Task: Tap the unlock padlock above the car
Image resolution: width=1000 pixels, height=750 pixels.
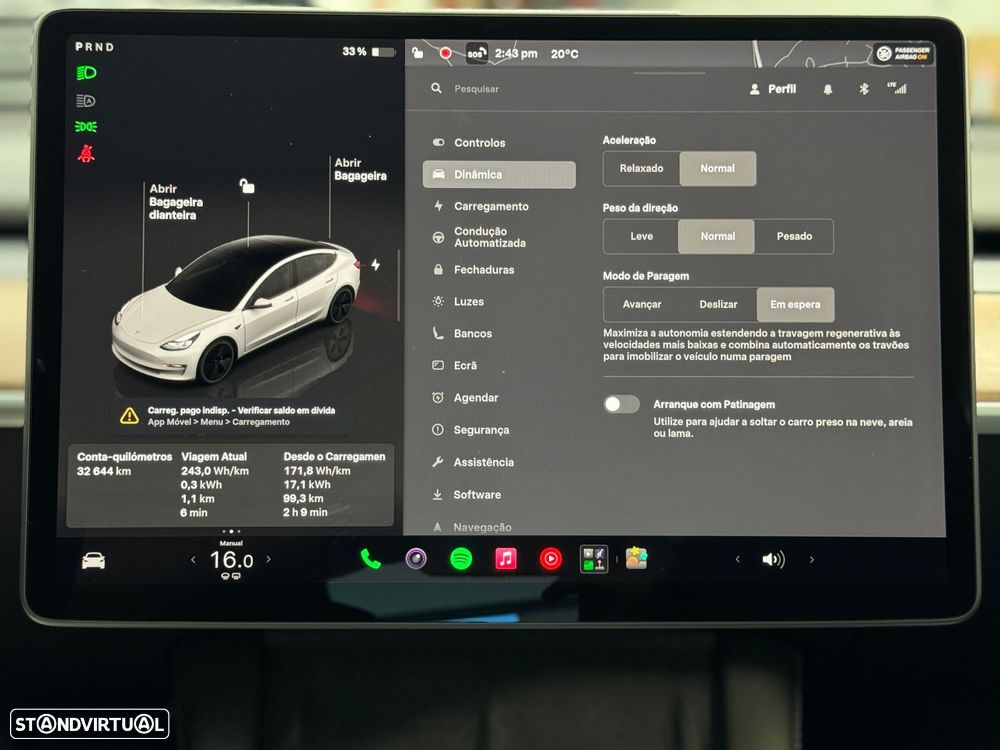Action: tap(247, 186)
